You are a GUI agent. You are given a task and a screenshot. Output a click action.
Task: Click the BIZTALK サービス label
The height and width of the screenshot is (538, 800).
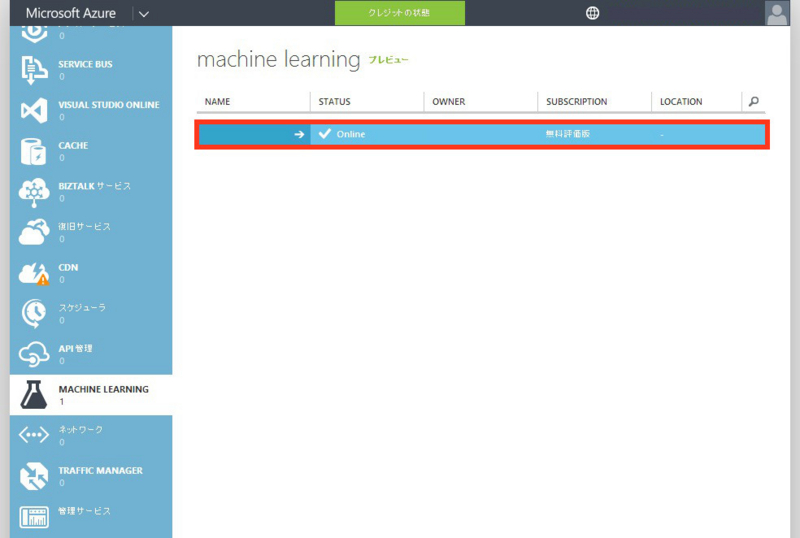(94, 186)
